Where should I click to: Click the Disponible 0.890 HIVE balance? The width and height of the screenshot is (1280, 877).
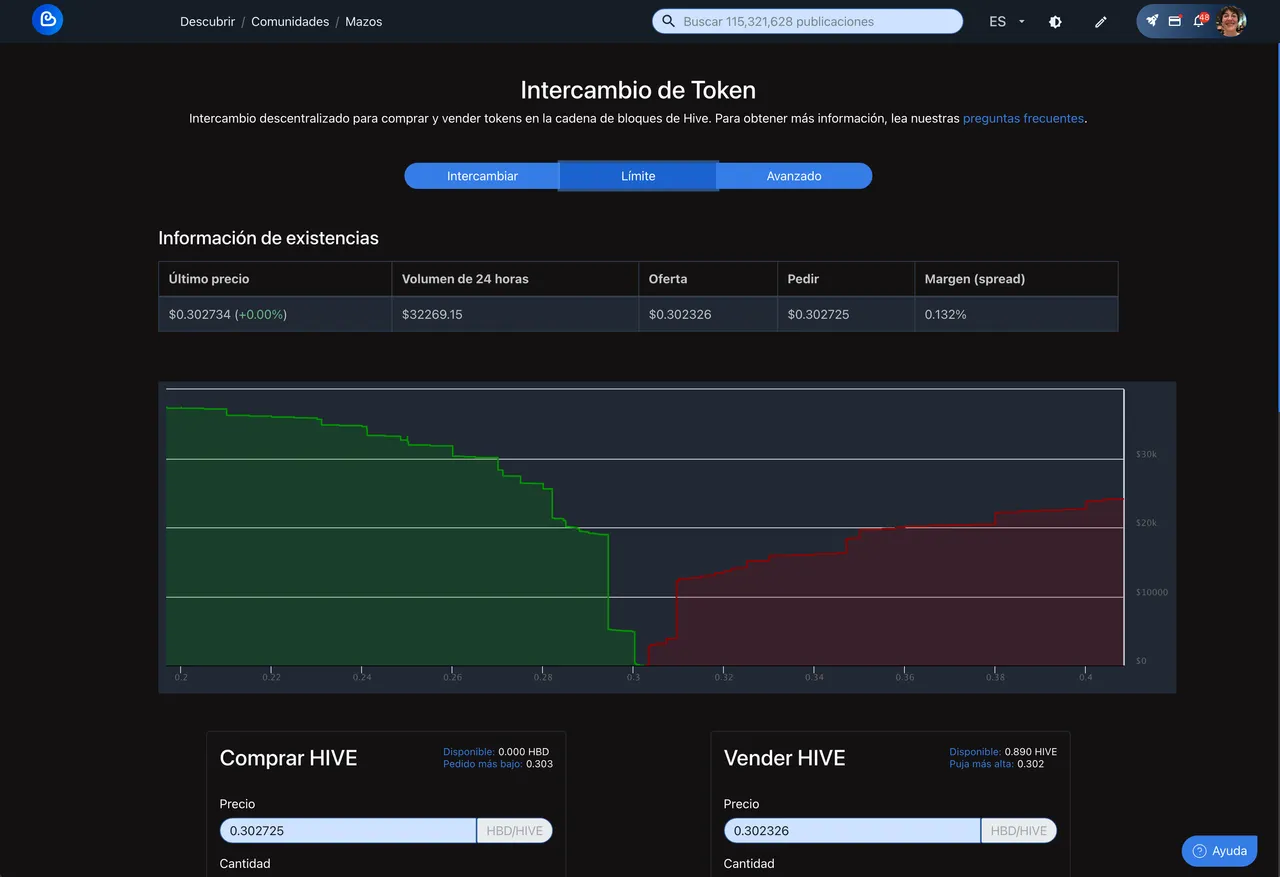point(1003,752)
